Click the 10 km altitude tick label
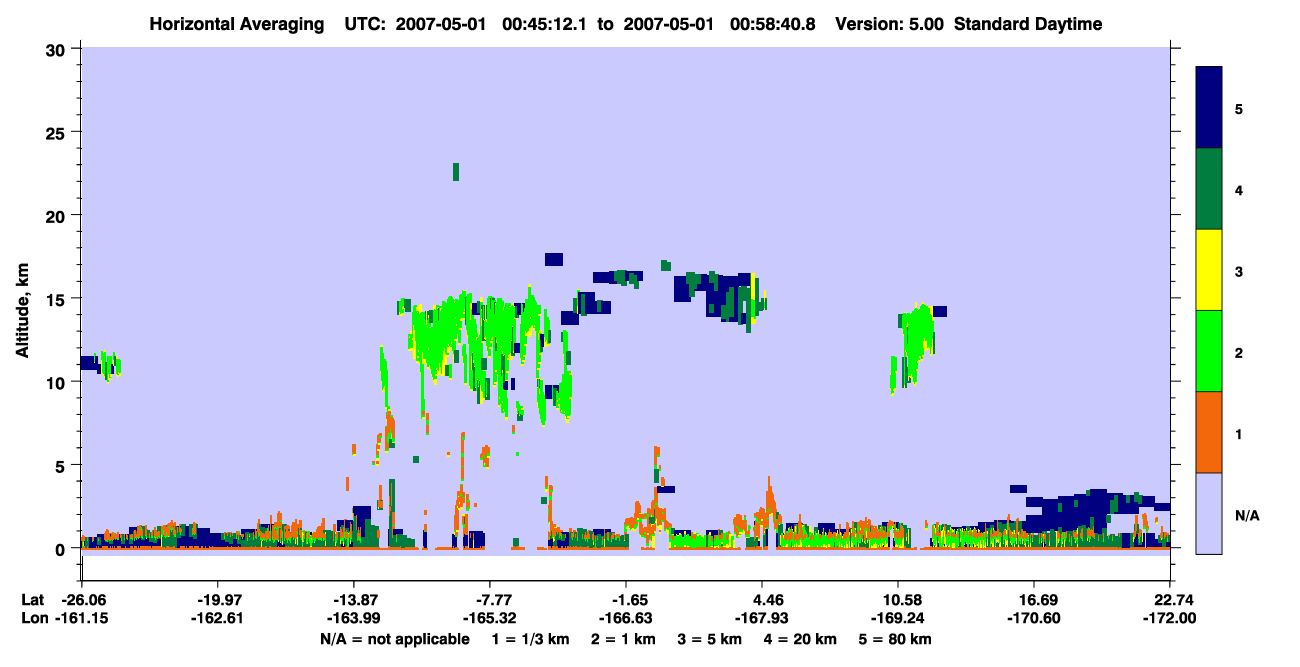The image size is (1300, 667). coord(58,382)
